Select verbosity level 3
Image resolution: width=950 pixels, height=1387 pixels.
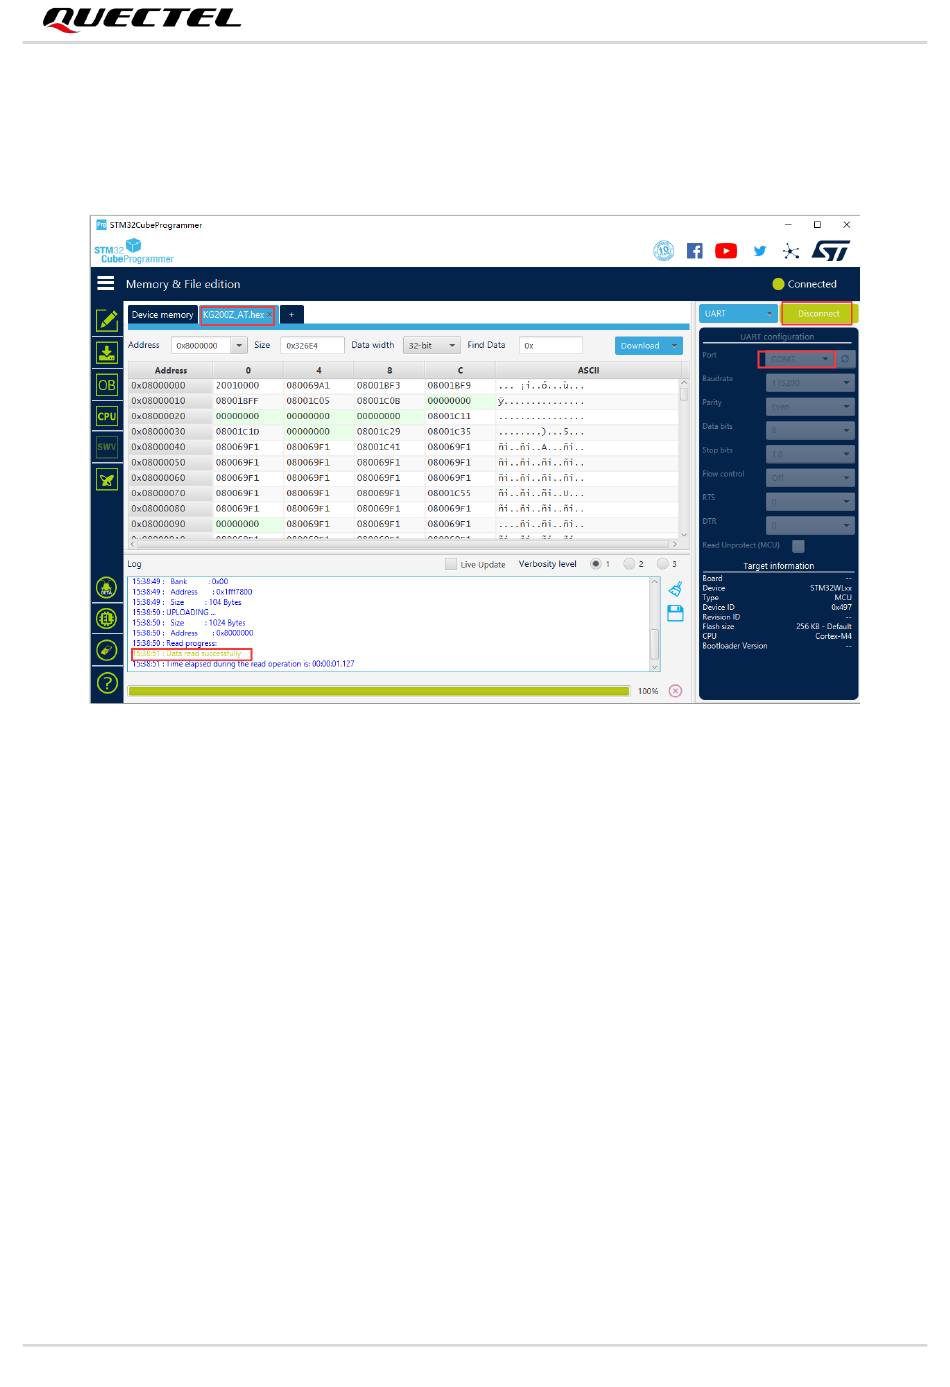[x=662, y=564]
